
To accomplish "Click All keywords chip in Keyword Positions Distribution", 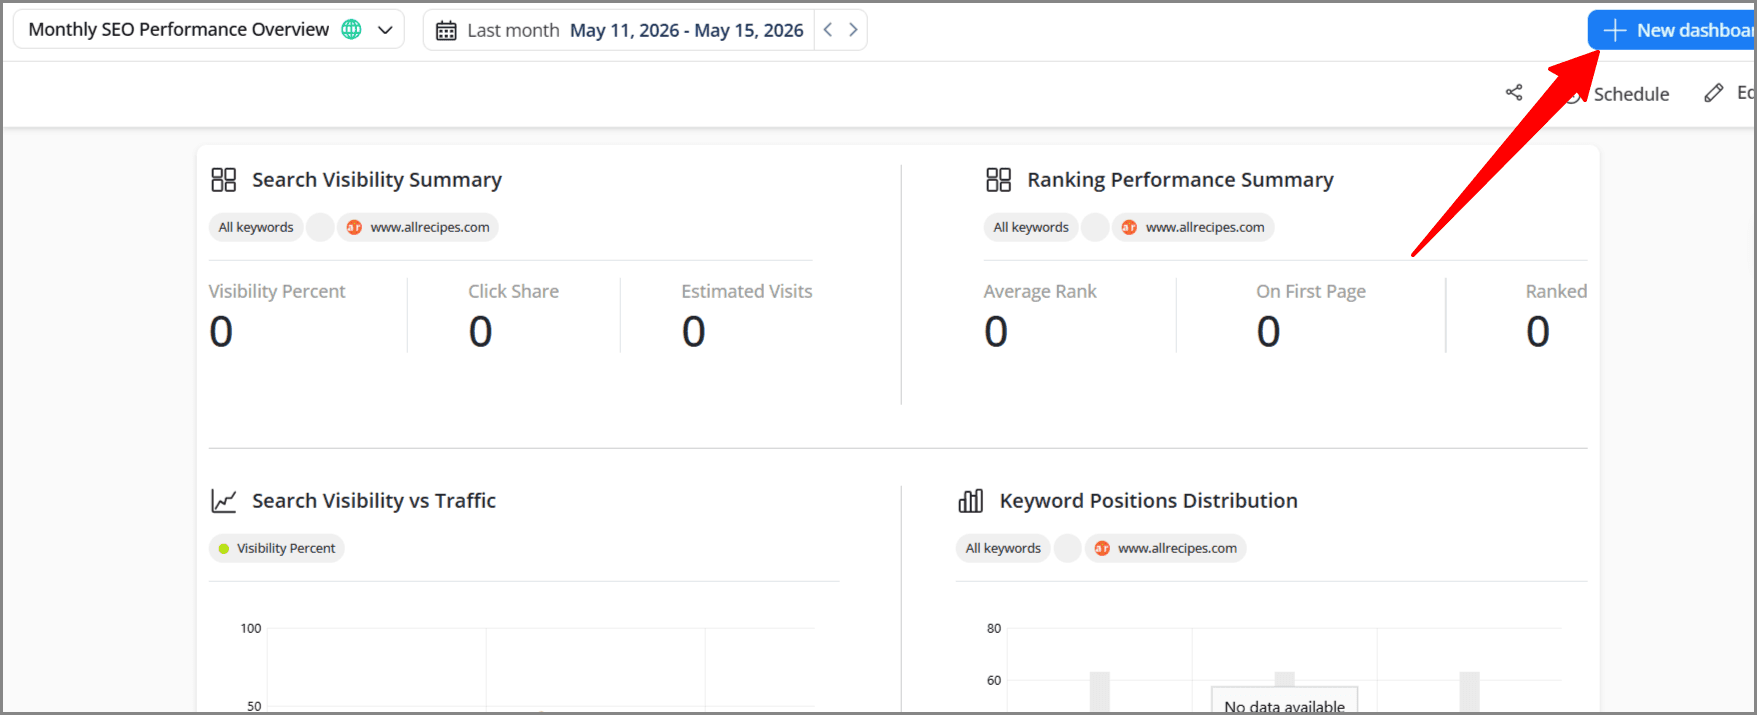I will tap(1003, 548).
